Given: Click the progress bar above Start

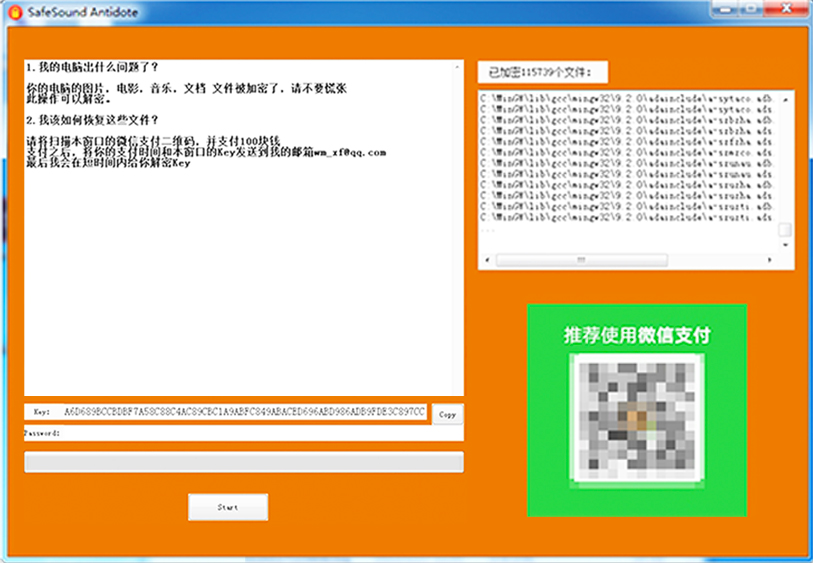Looking at the screenshot, I should click(244, 462).
